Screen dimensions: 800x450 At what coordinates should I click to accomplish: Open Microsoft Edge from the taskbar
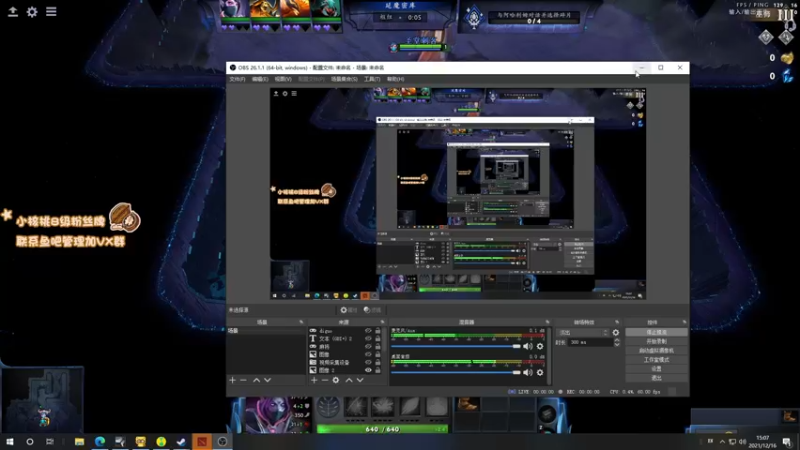[99, 441]
